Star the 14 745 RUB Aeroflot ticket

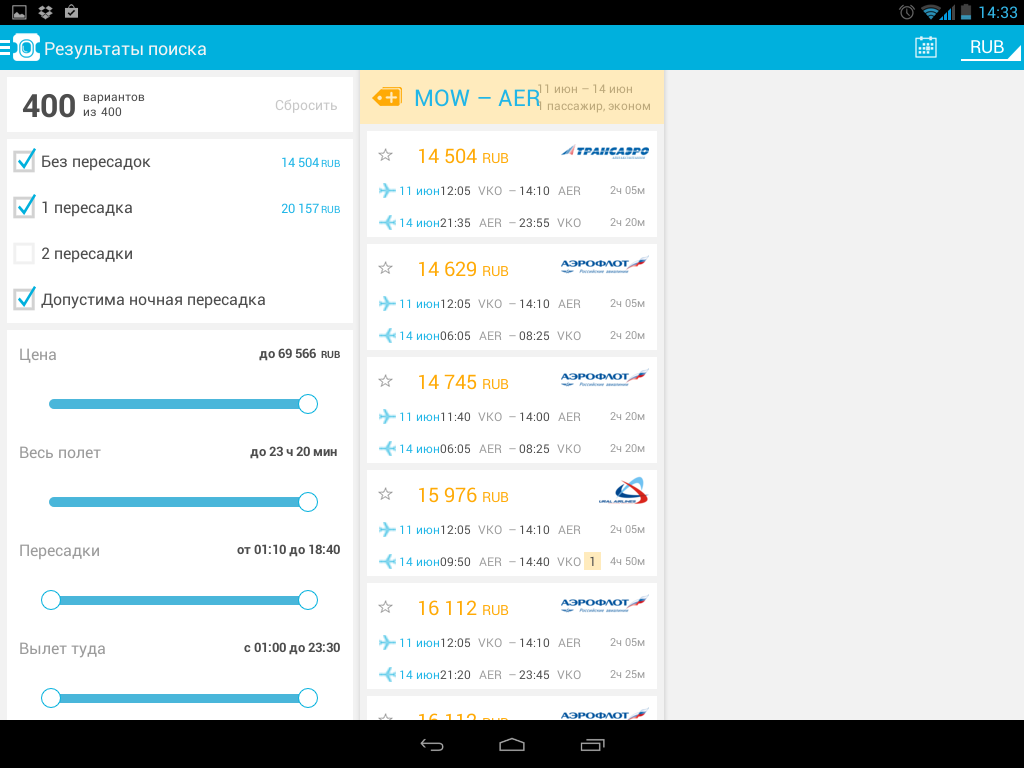click(x=385, y=381)
